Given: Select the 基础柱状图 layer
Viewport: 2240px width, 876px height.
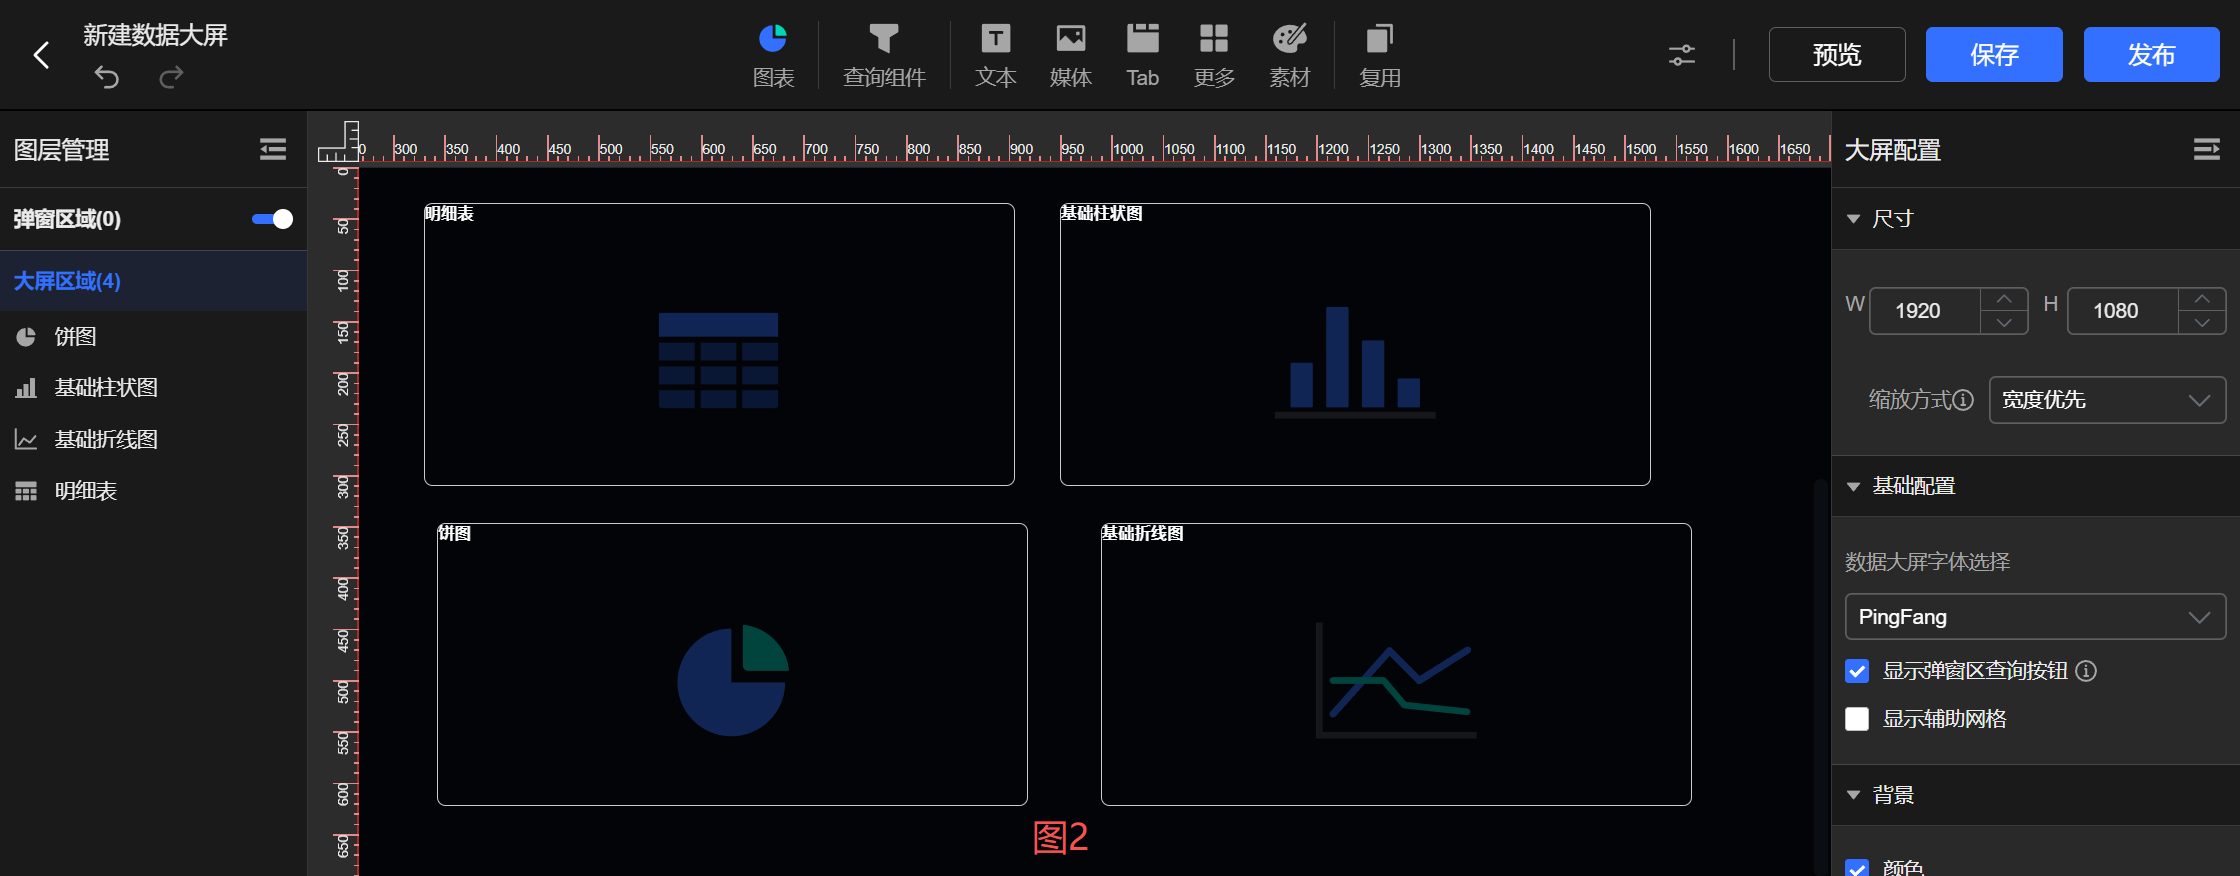Looking at the screenshot, I should tap(106, 388).
